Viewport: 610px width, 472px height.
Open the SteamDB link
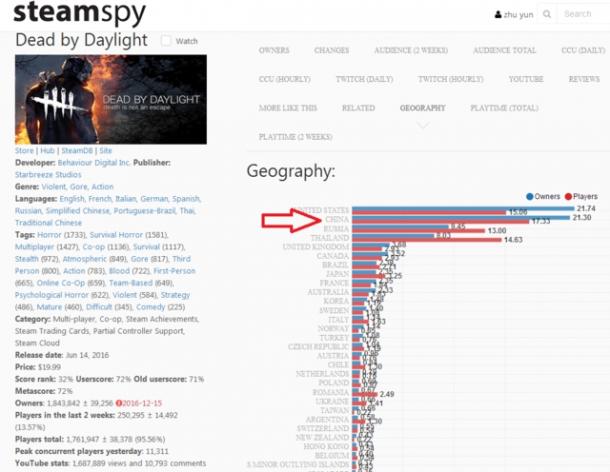pyautogui.click(x=77, y=151)
